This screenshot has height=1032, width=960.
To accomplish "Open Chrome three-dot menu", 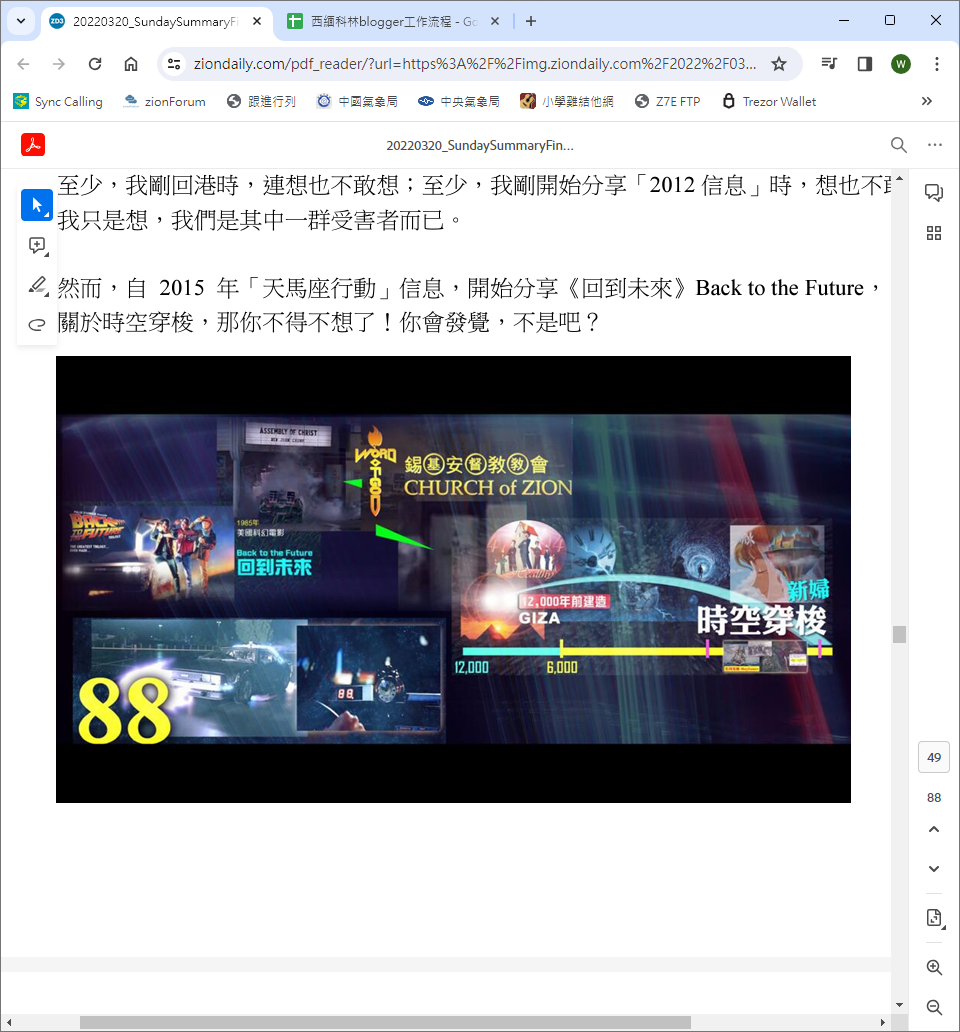I will coord(937,64).
